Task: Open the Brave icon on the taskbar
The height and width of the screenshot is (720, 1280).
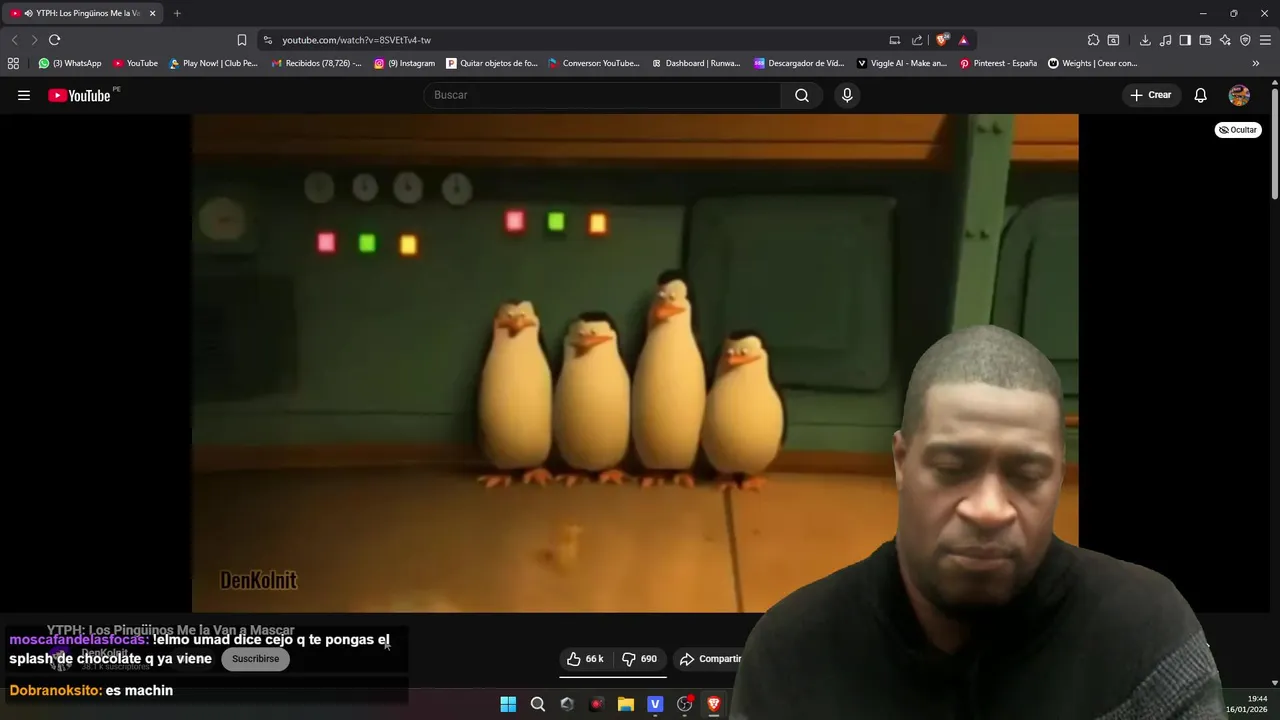Action: (x=714, y=704)
